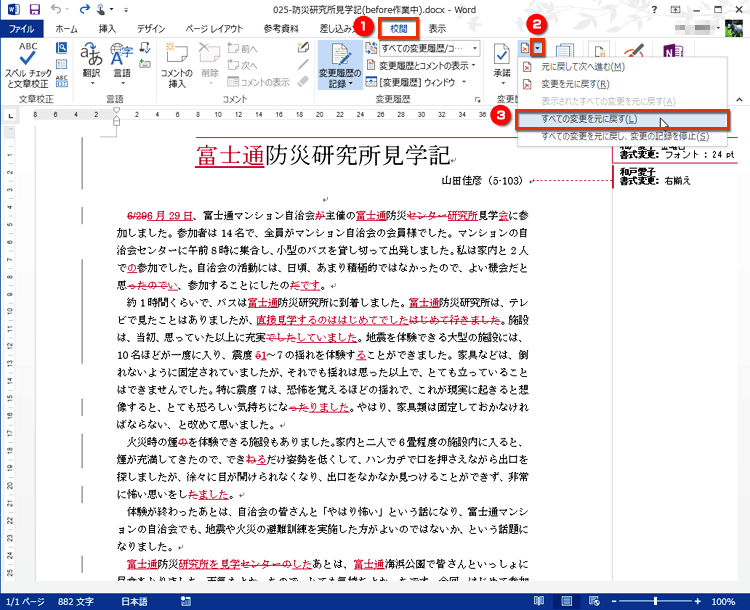Screen dimensions: 750x610
Task: Open linked notes OneNote icon
Action: (673, 51)
